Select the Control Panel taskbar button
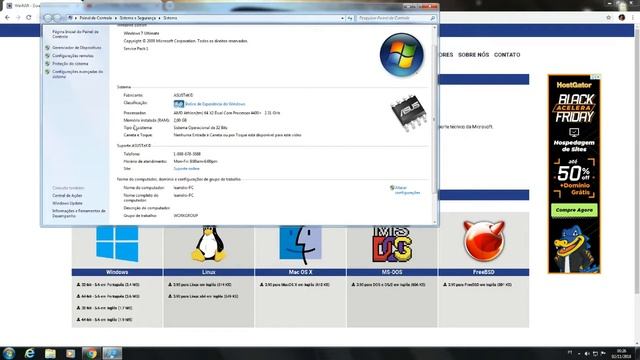Screen dimensions: 640x360 click(x=112, y=353)
